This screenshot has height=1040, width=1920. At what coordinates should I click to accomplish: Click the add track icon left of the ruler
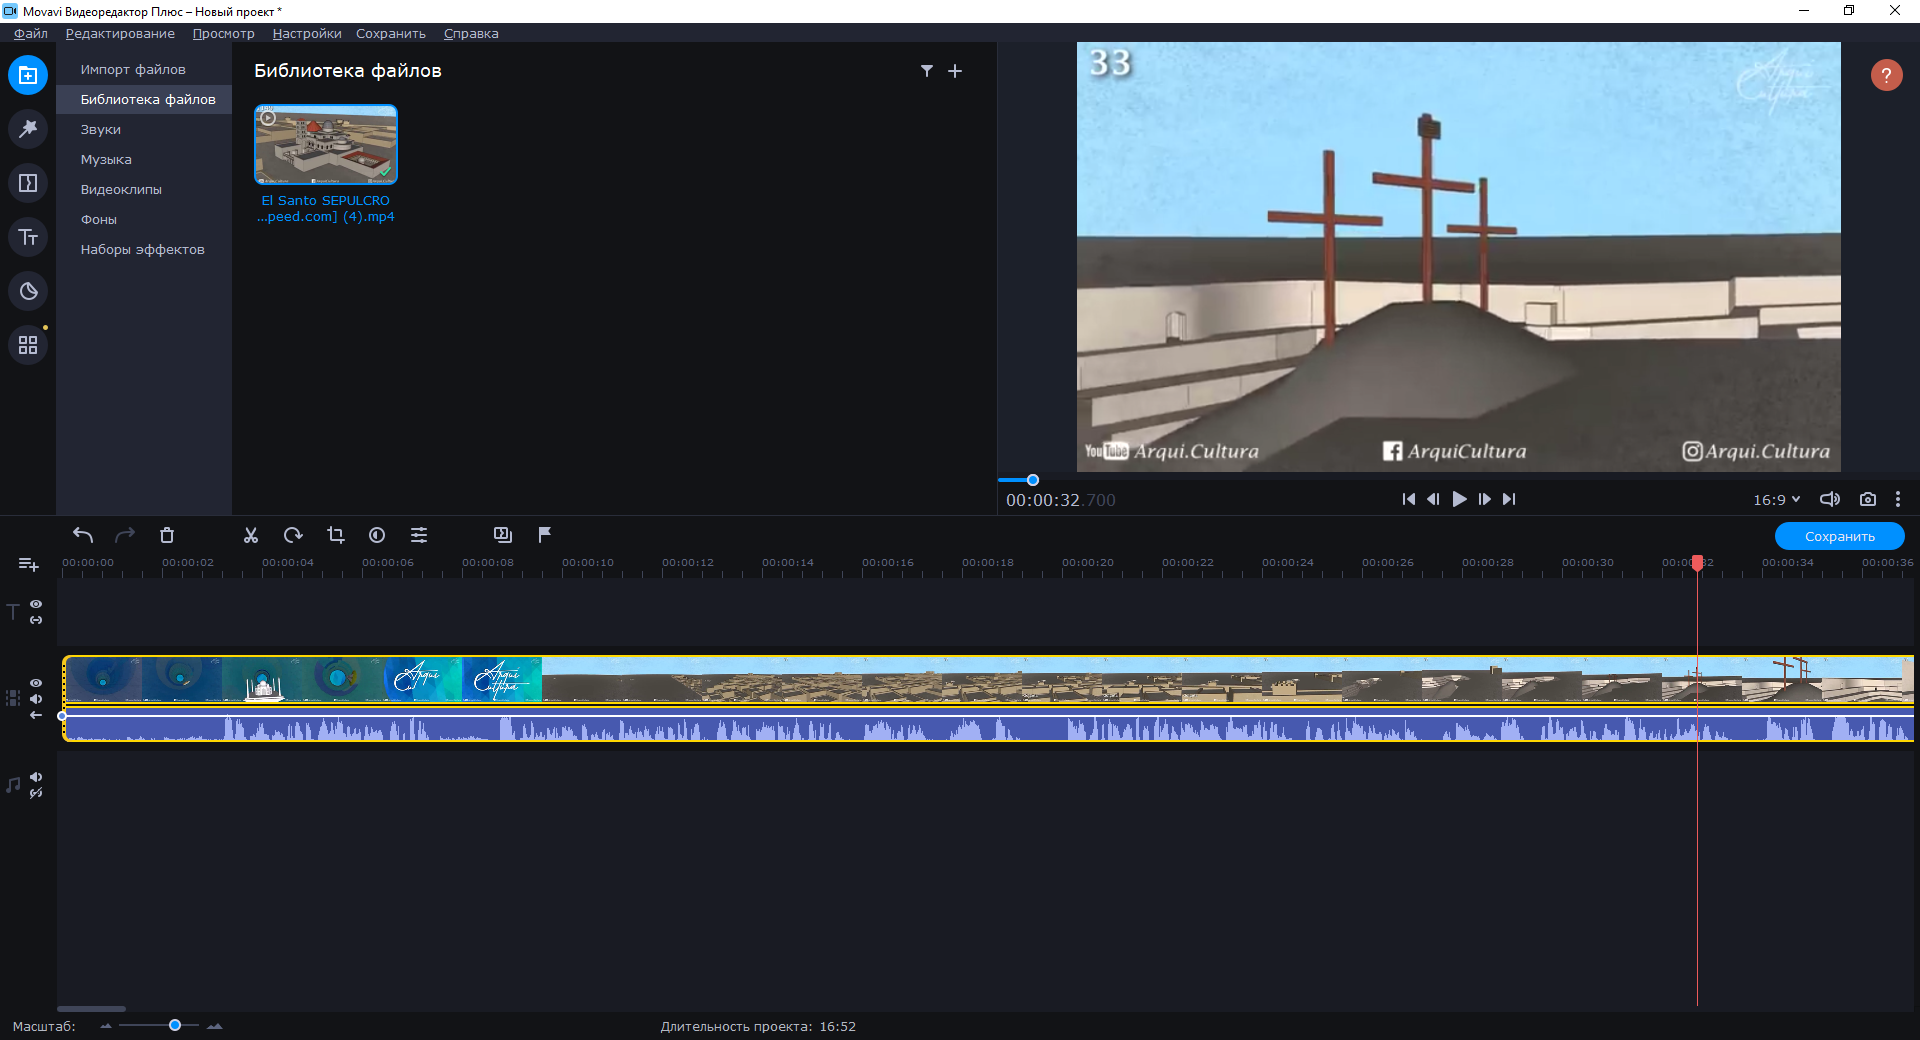29,565
